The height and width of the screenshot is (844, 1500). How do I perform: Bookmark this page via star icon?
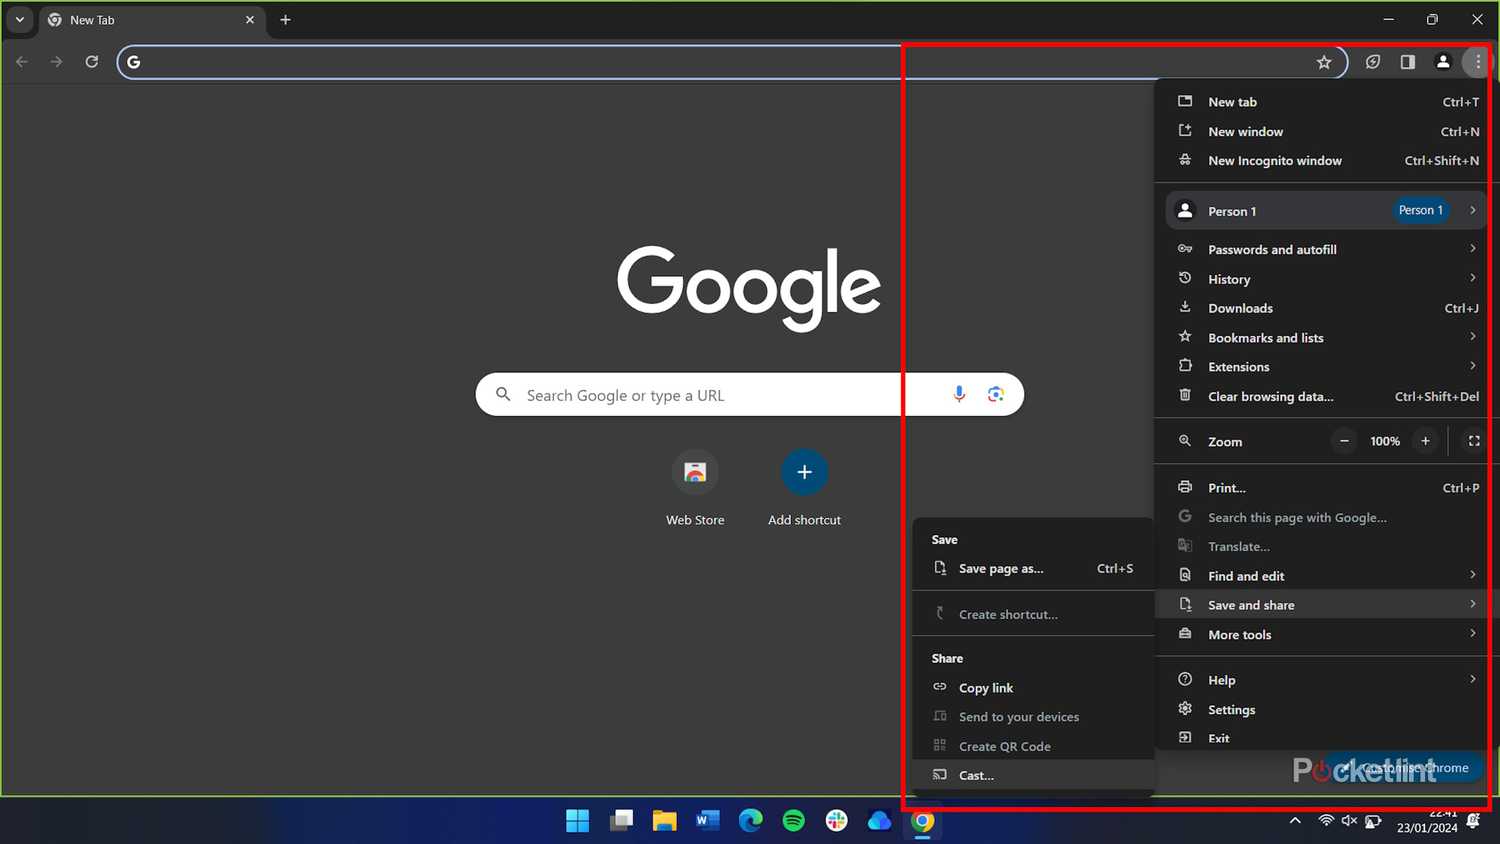(1324, 61)
